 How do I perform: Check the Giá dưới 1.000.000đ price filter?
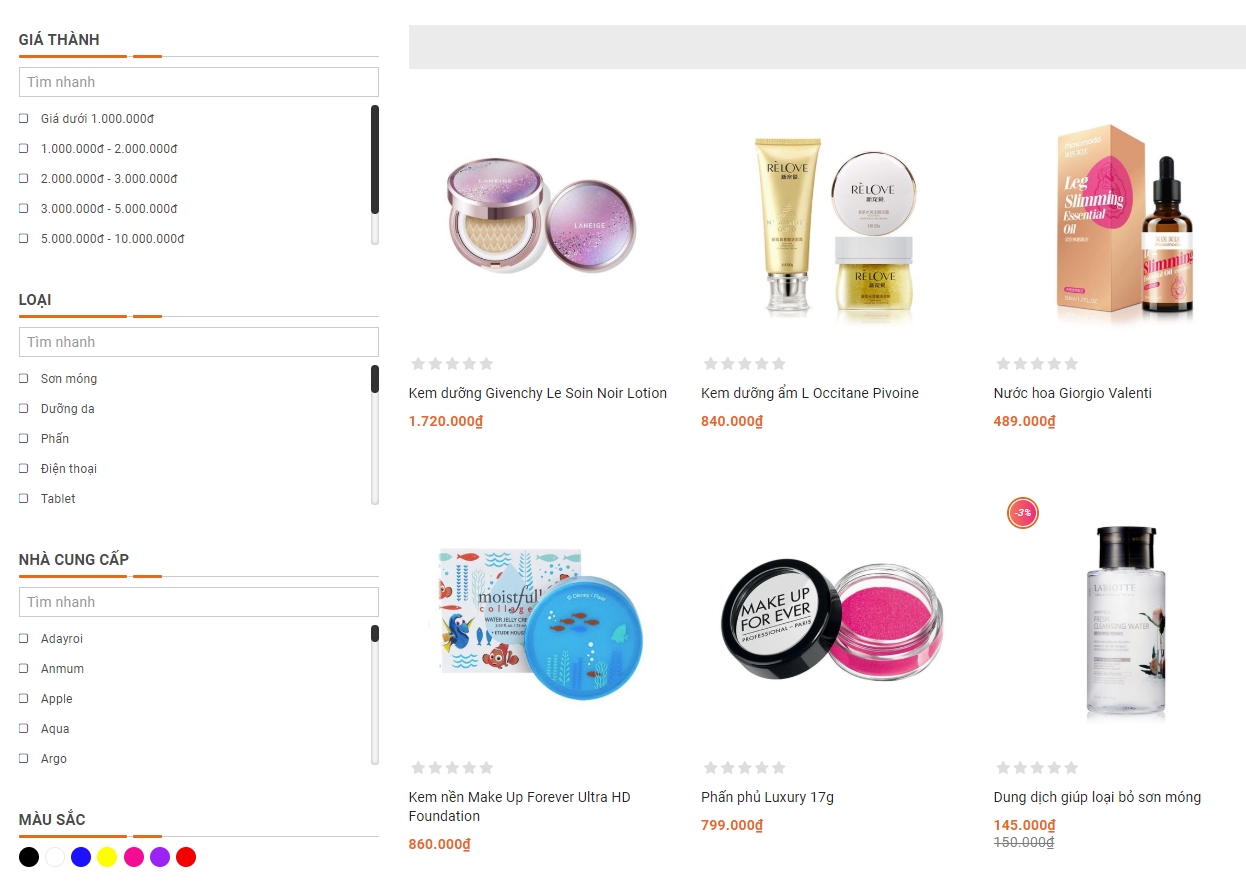[24, 118]
